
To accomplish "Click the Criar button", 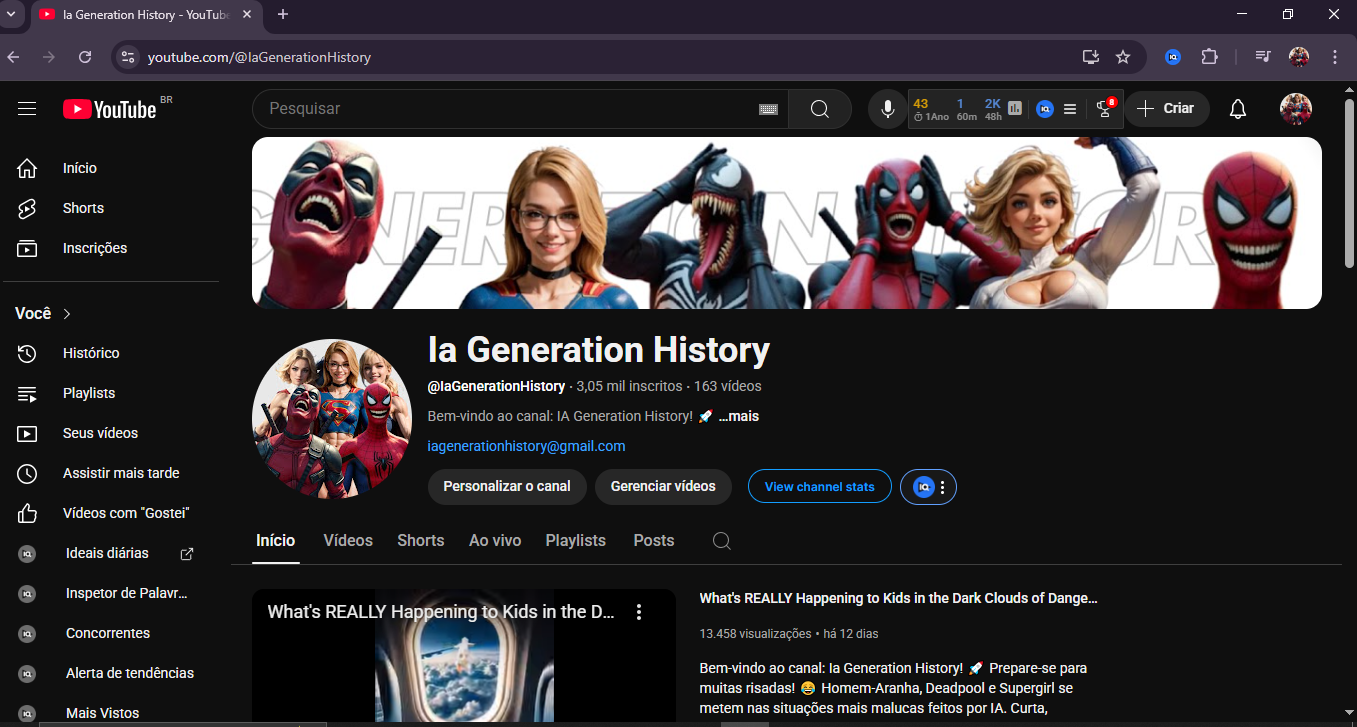I will click(x=1167, y=109).
